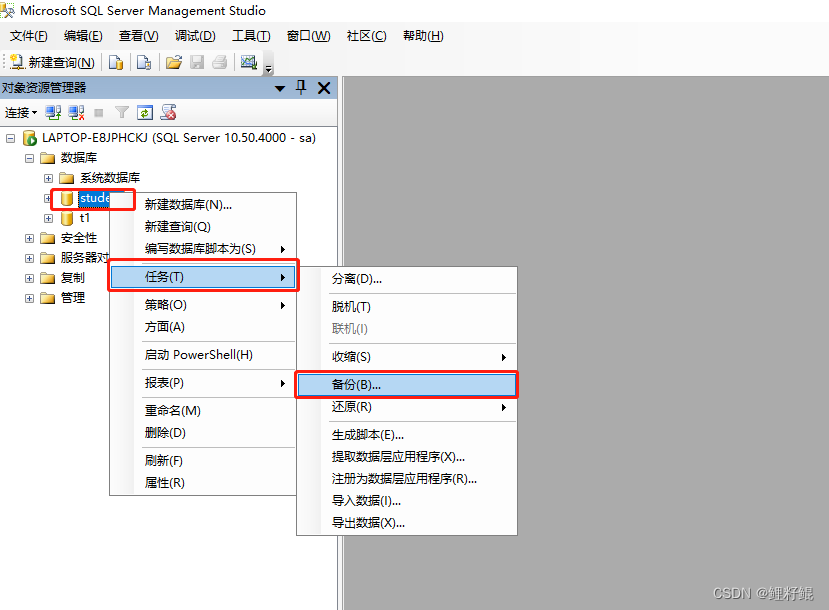Image resolution: width=829 pixels, height=610 pixels.
Task: Select the LAPTOP-E8JPHCKJ server tree item
Action: coord(179,138)
